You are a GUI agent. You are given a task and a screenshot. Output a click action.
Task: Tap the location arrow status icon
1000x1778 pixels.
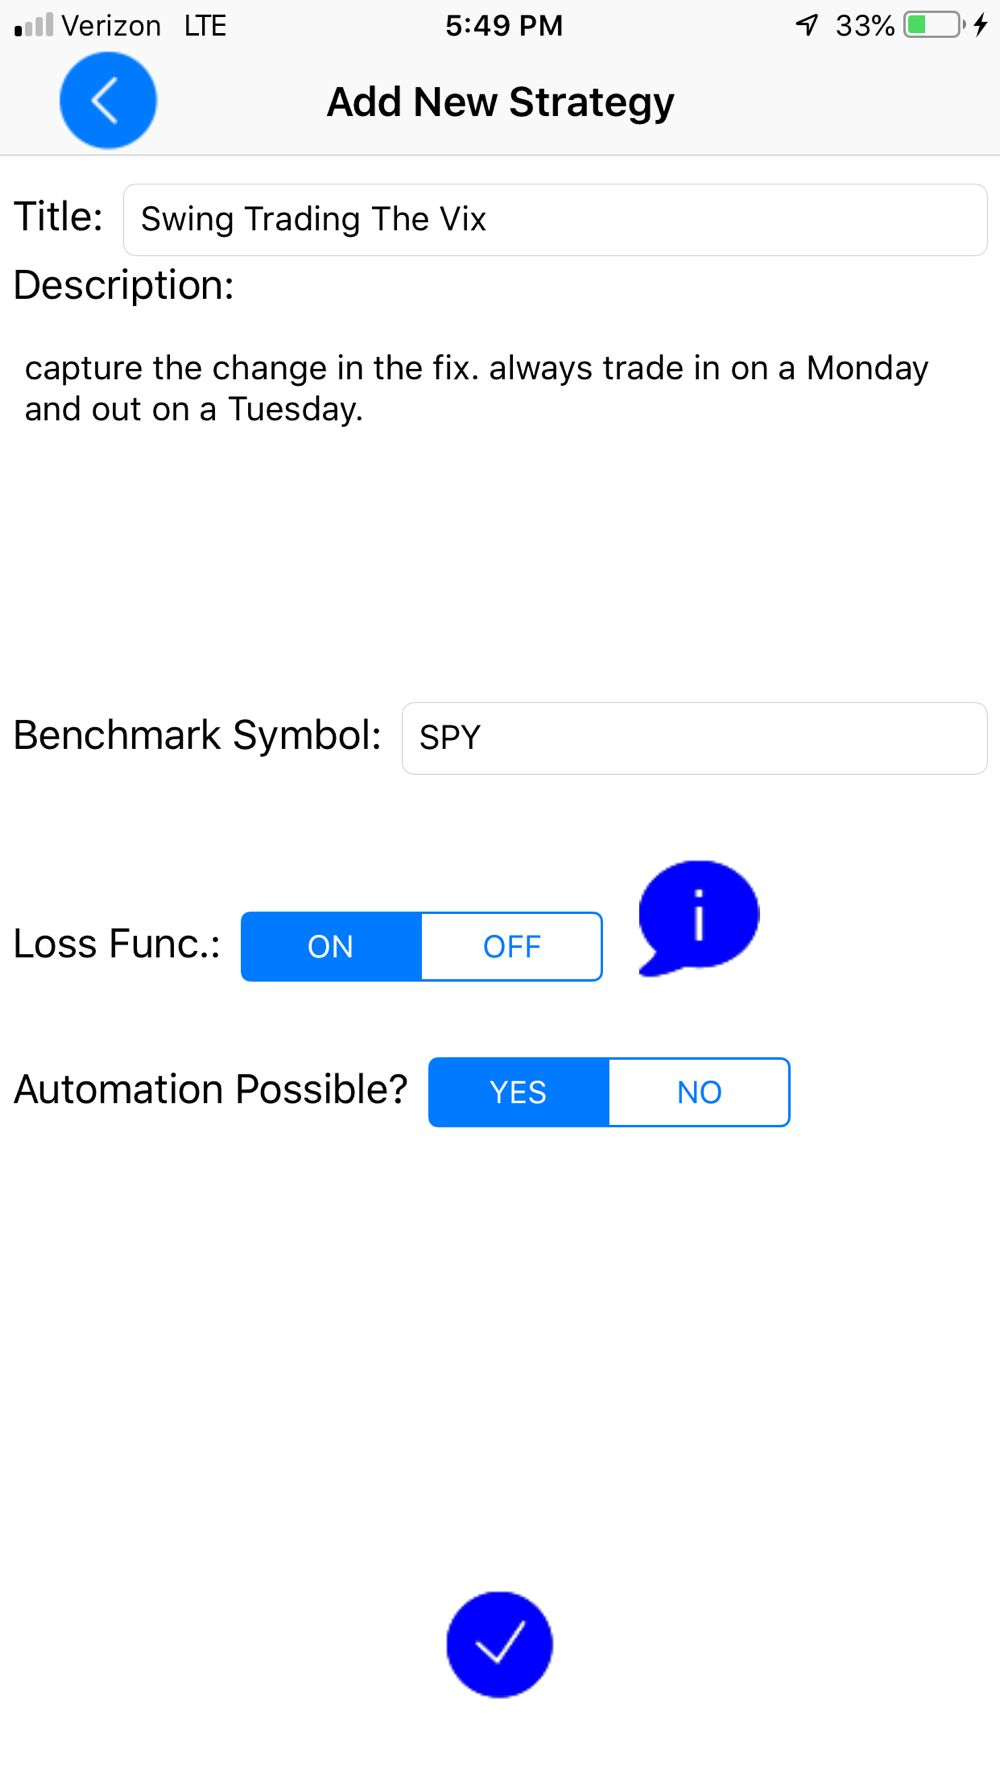coord(807,25)
